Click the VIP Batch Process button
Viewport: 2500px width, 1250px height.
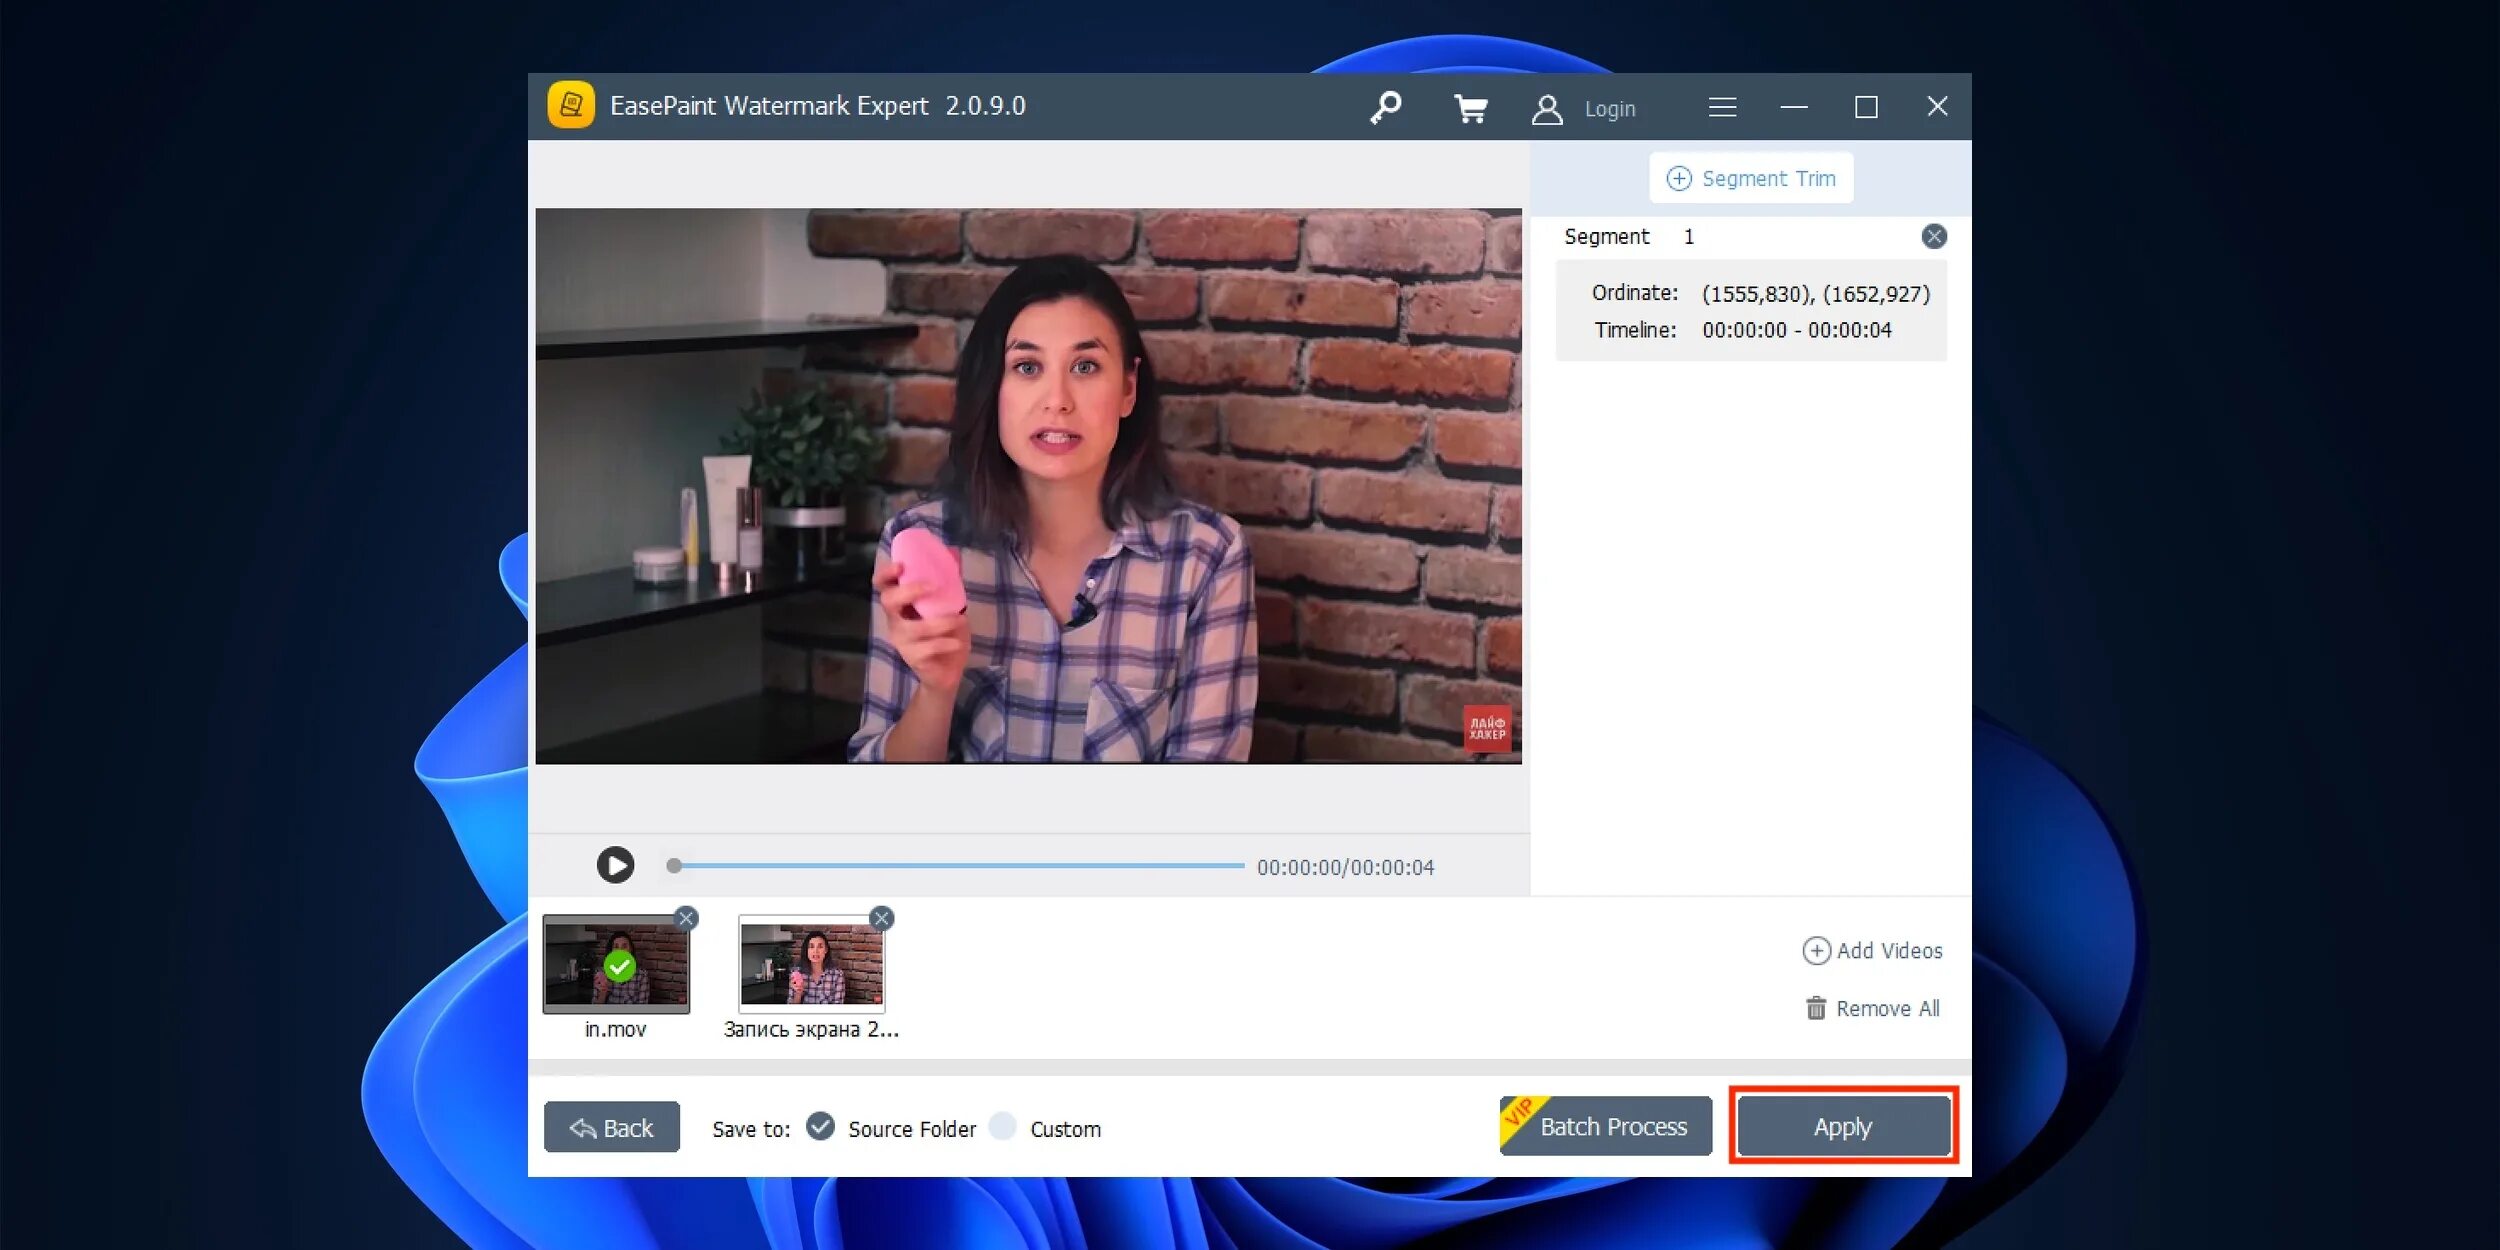point(1606,1126)
